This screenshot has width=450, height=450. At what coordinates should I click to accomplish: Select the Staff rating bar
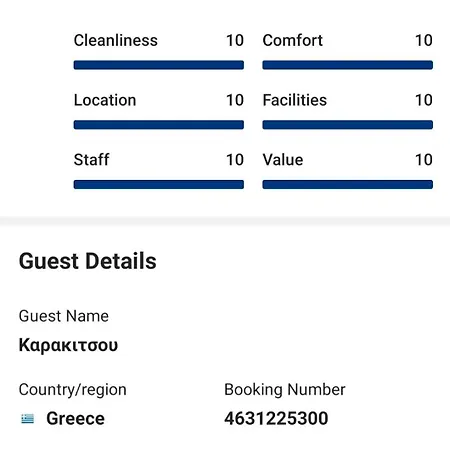(159, 184)
